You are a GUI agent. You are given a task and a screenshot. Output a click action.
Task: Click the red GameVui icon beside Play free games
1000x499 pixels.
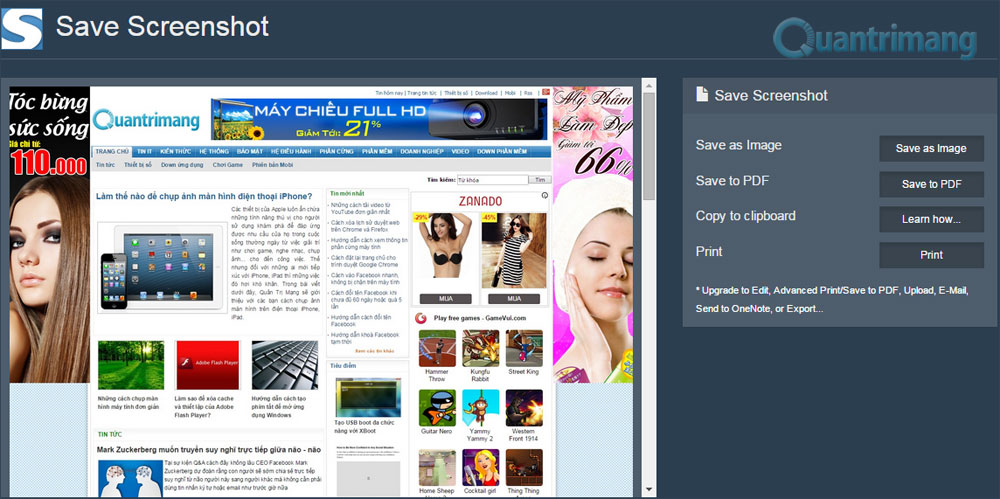[420, 318]
